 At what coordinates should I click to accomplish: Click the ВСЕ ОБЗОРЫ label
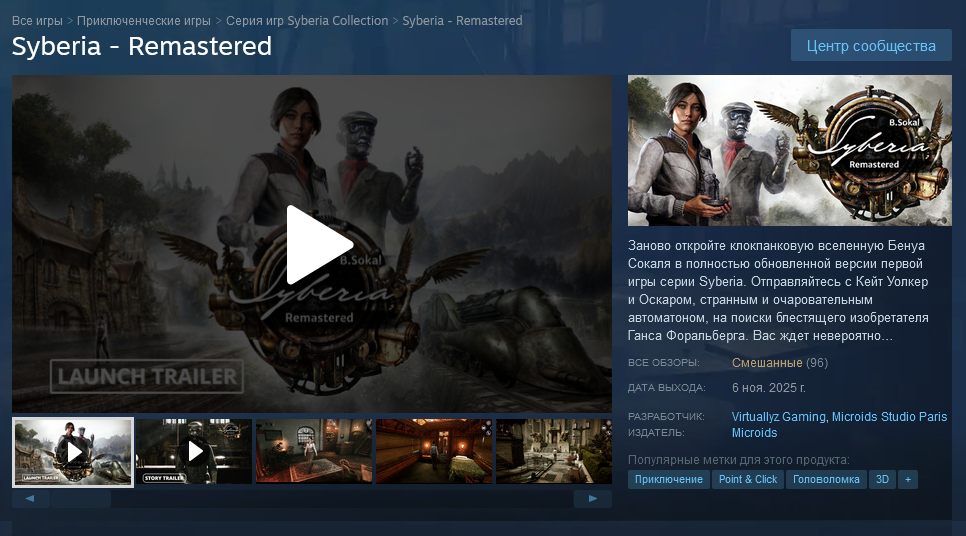pyautogui.click(x=664, y=363)
